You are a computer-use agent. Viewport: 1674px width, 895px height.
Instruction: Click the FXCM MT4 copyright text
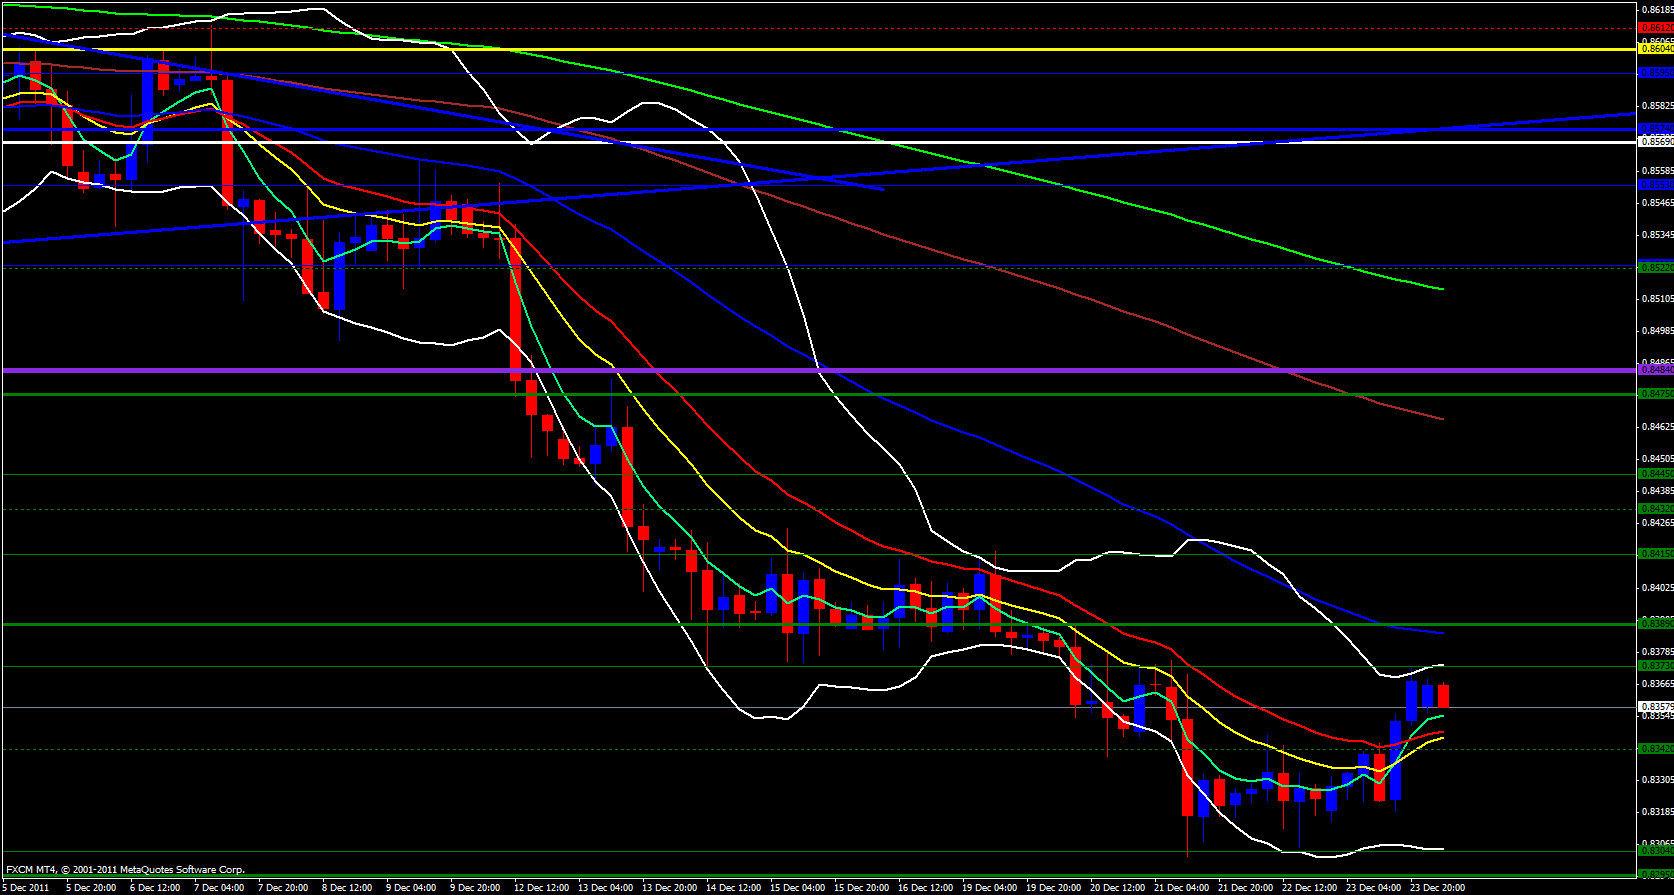click(125, 870)
